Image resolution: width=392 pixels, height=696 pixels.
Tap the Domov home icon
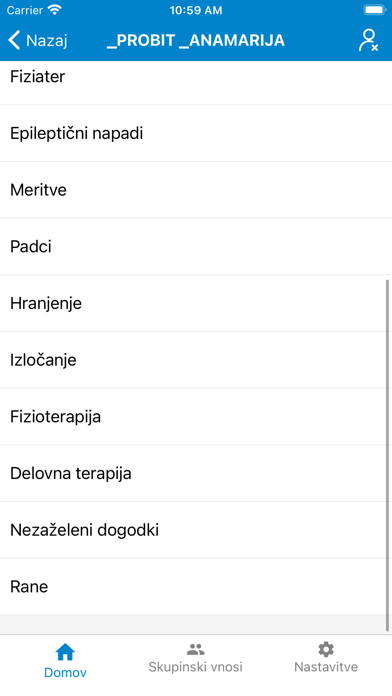65,652
